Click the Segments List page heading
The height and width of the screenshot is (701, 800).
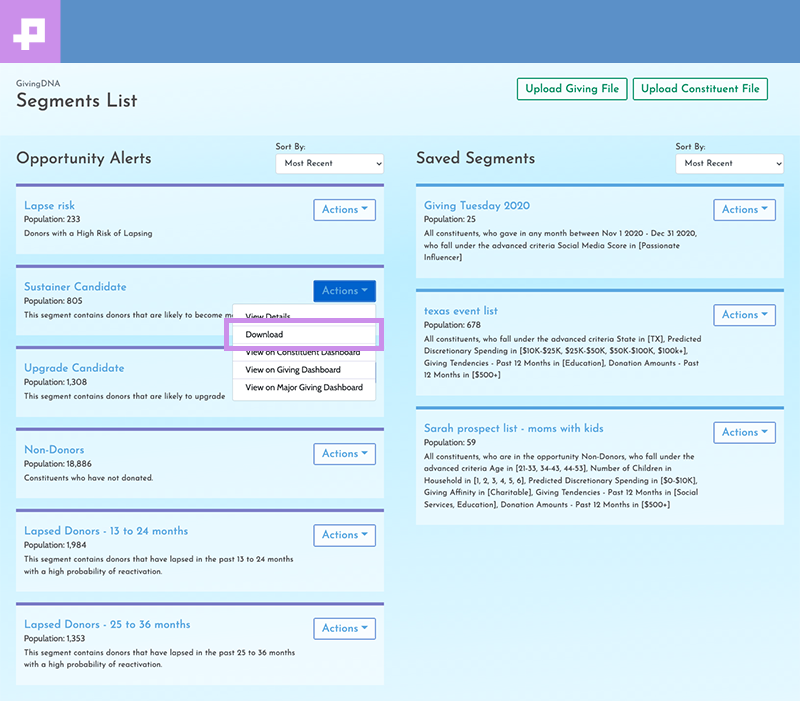click(77, 101)
